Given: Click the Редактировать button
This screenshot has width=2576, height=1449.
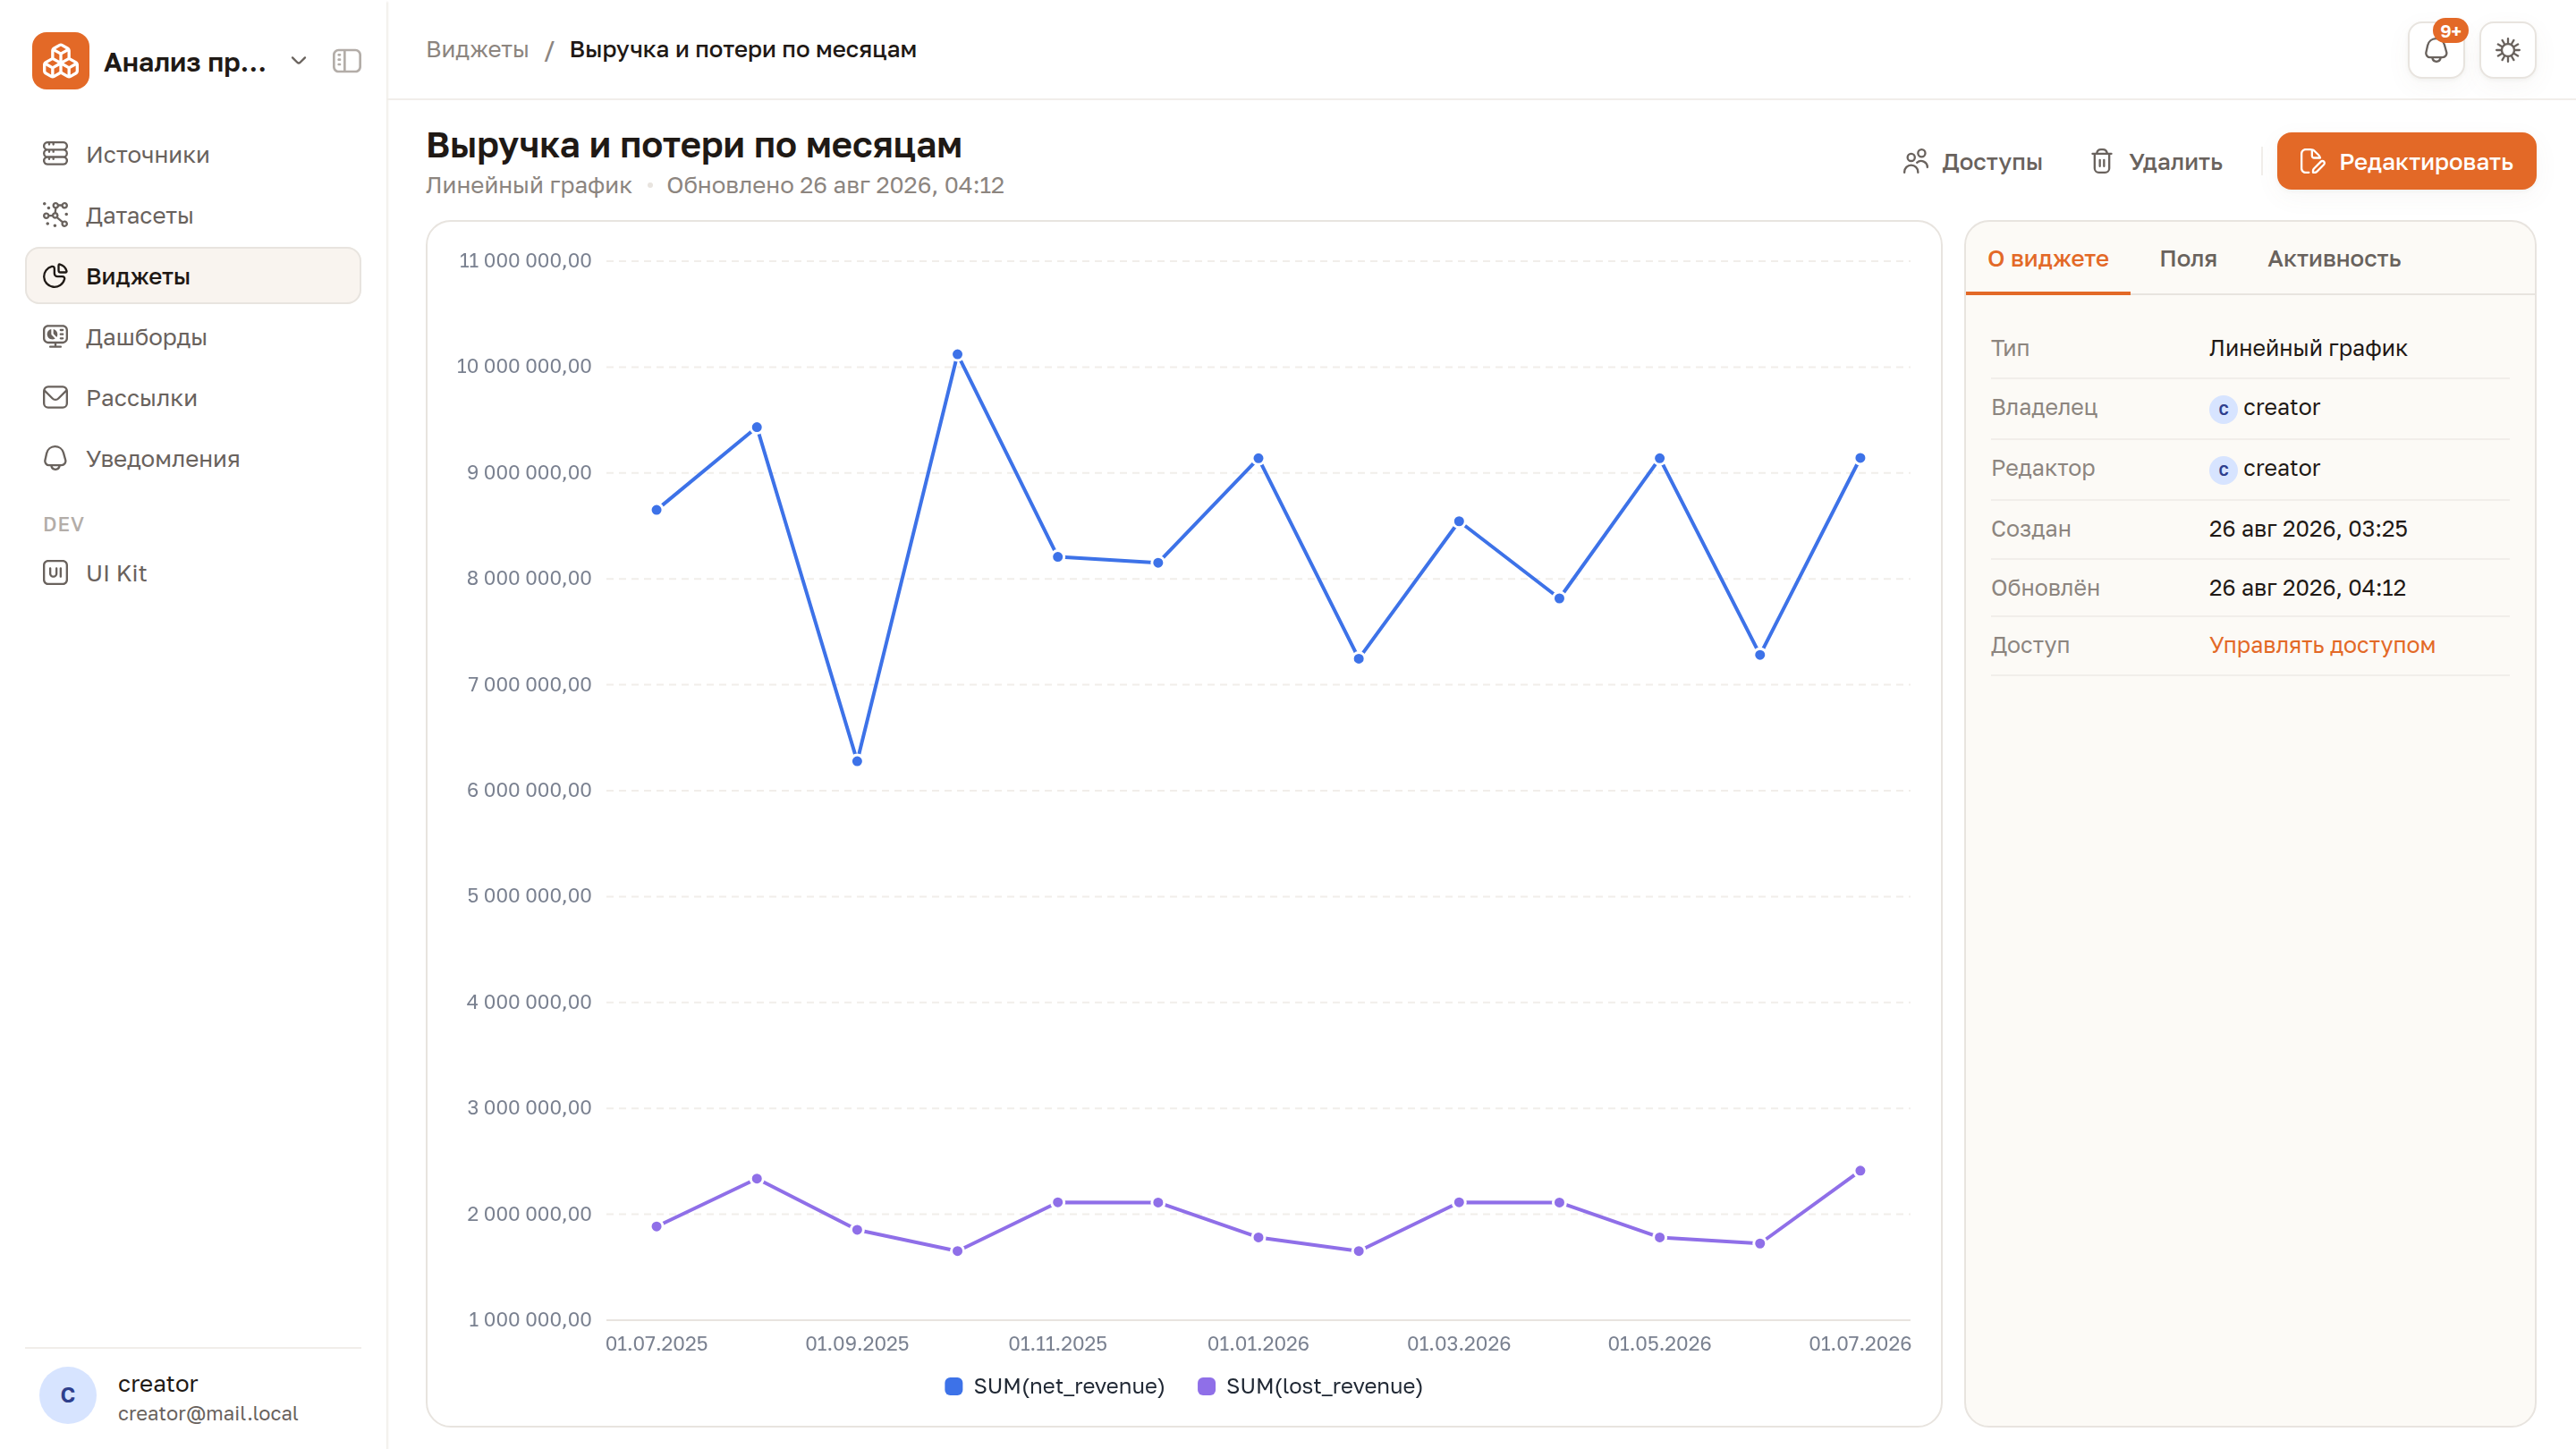Looking at the screenshot, I should click(2406, 161).
